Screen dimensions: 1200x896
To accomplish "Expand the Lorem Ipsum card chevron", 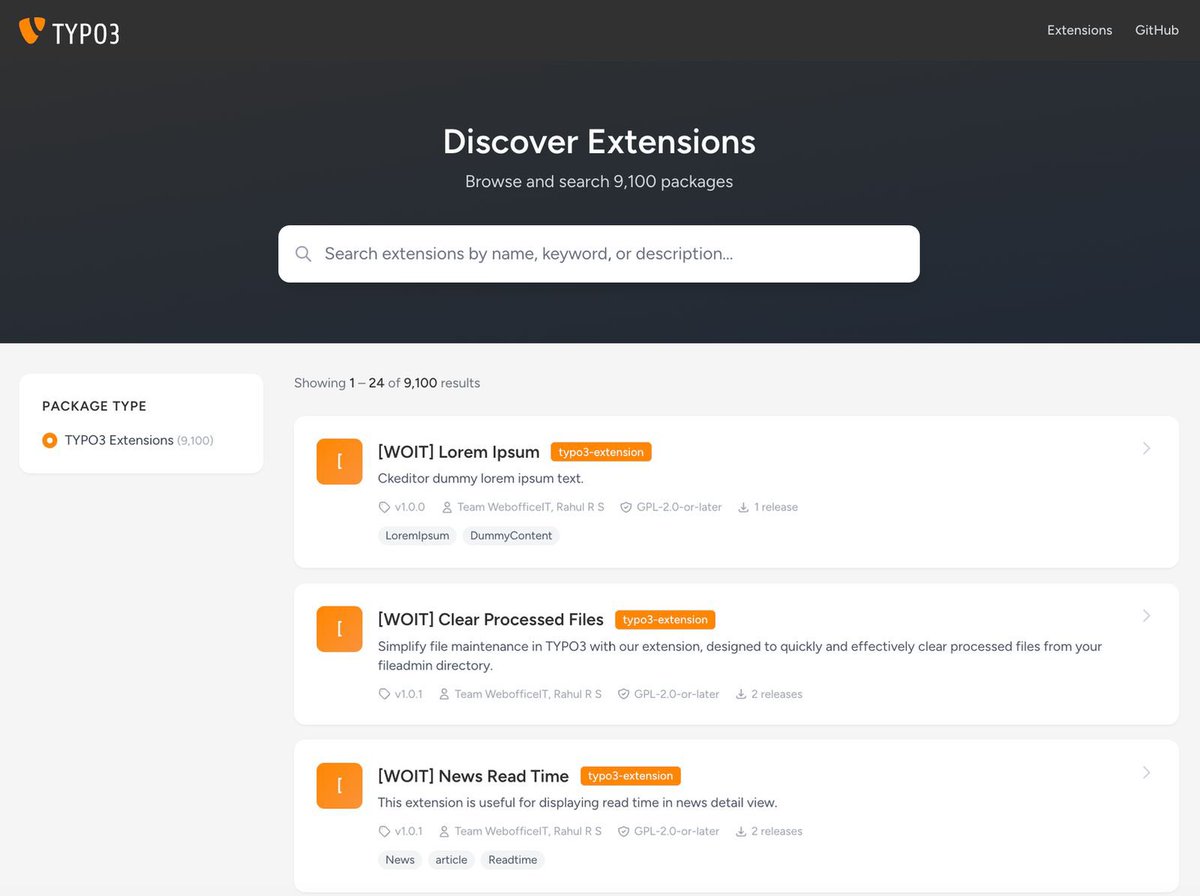I will [1147, 448].
